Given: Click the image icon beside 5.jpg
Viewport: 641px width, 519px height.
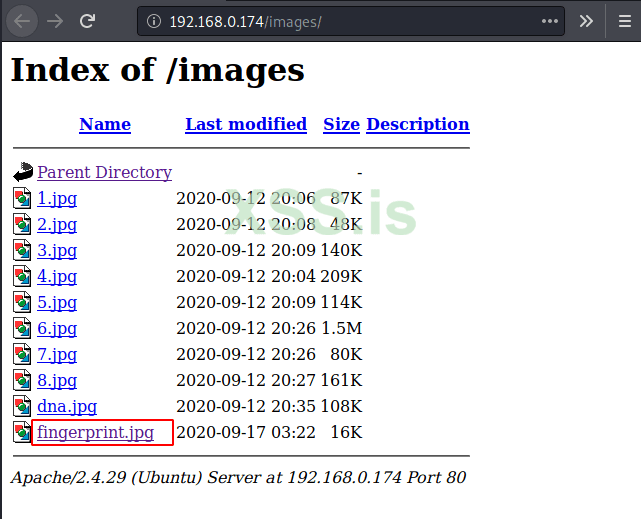Looking at the screenshot, I should 22,302.
